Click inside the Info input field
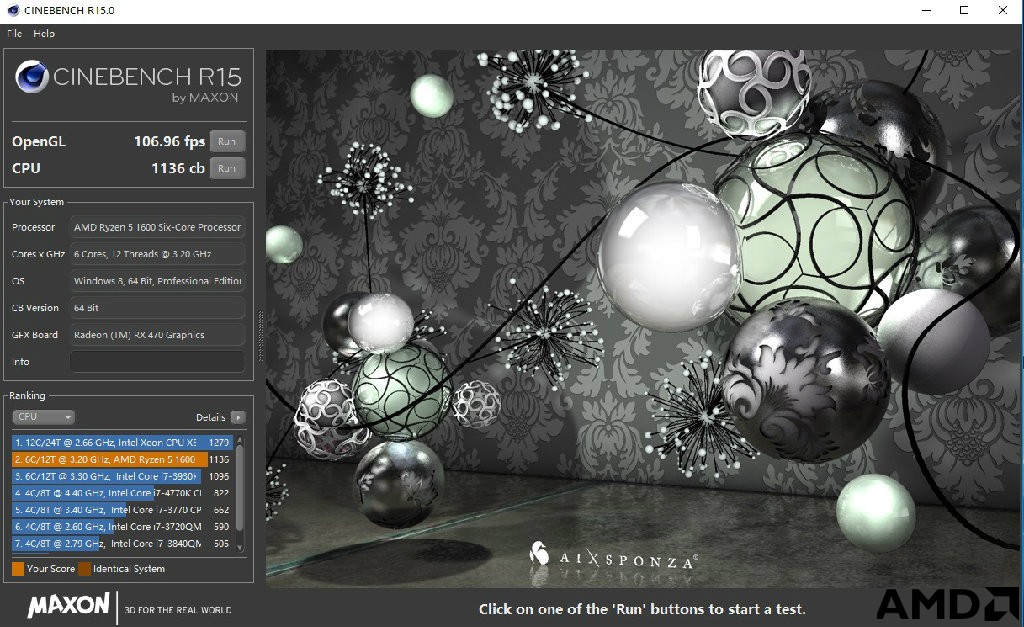This screenshot has height=627, width=1024. (x=157, y=361)
